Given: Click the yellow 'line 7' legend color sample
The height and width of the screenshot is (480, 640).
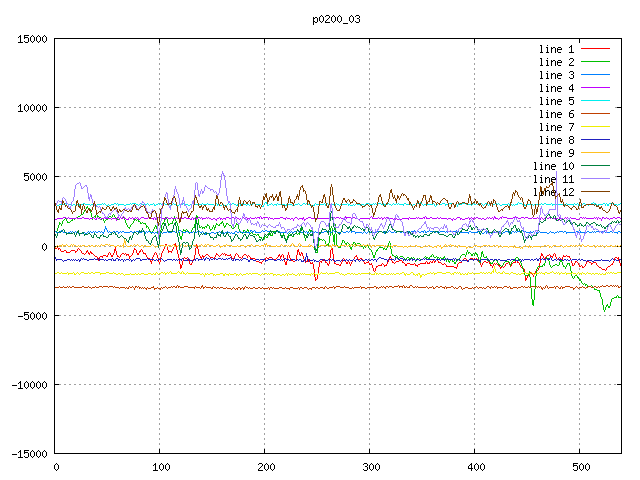Looking at the screenshot, I should tap(596, 127).
